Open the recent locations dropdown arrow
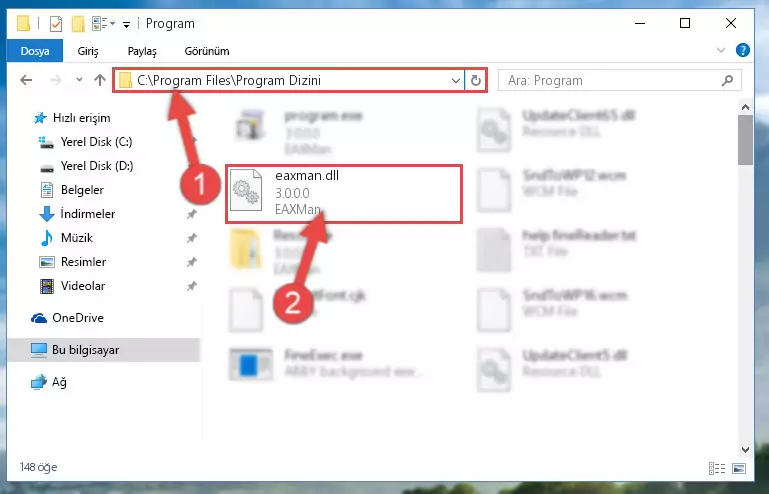 [79, 80]
